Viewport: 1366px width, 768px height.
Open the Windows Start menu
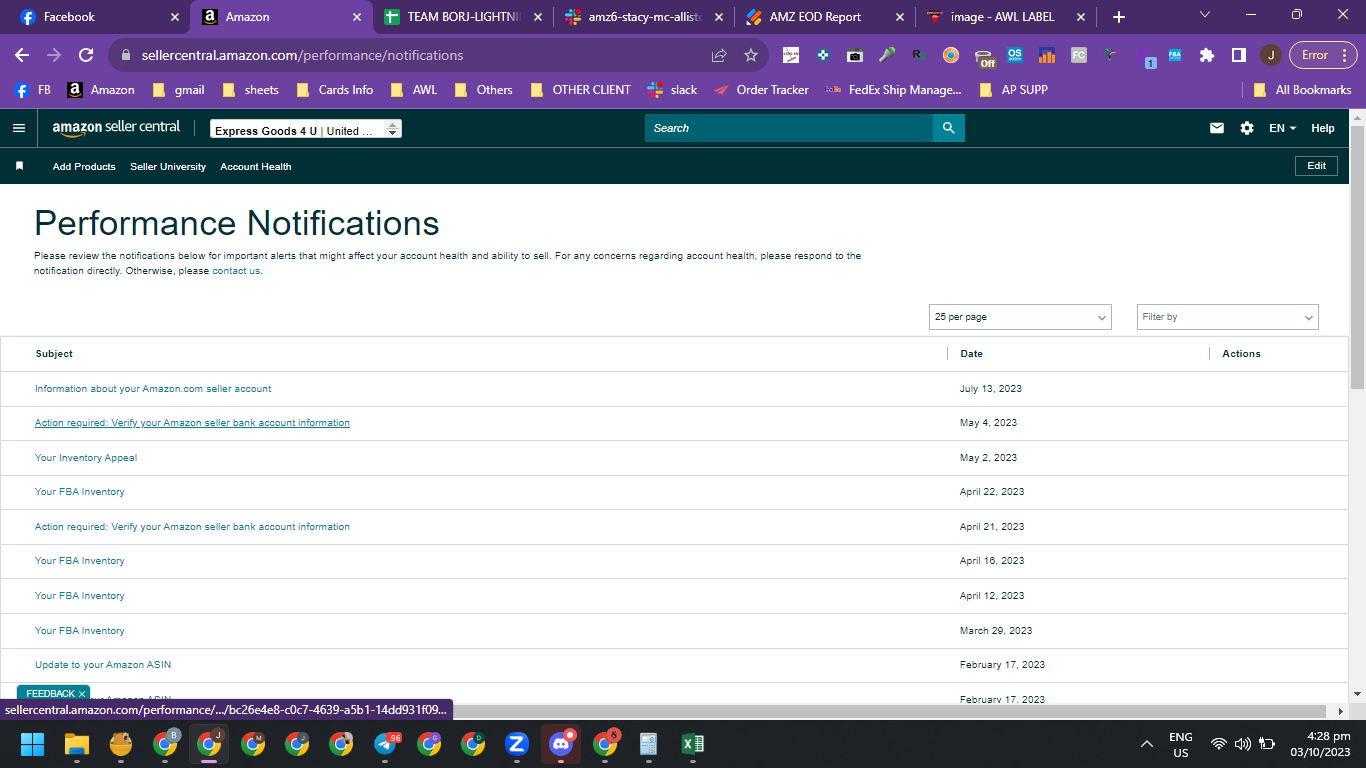[x=33, y=744]
